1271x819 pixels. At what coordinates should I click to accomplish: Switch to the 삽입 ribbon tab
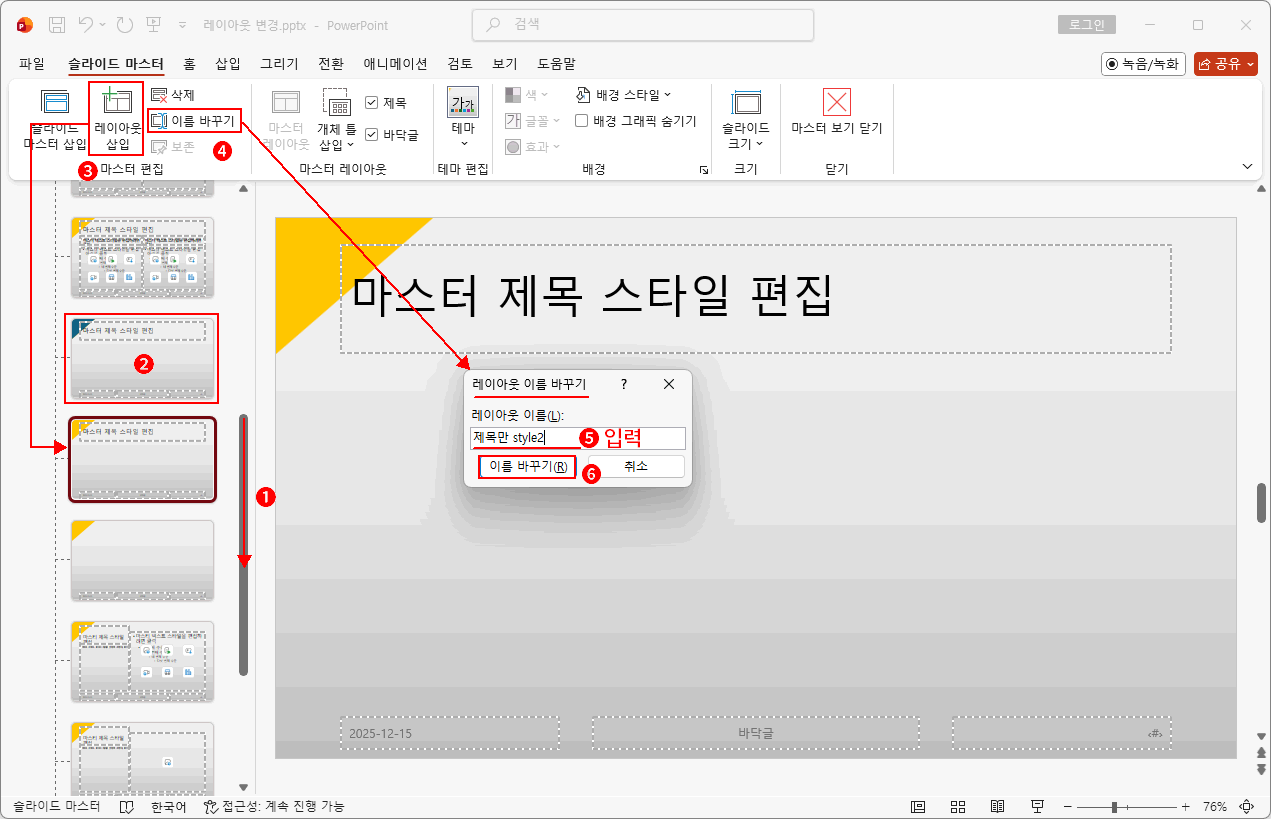(230, 63)
